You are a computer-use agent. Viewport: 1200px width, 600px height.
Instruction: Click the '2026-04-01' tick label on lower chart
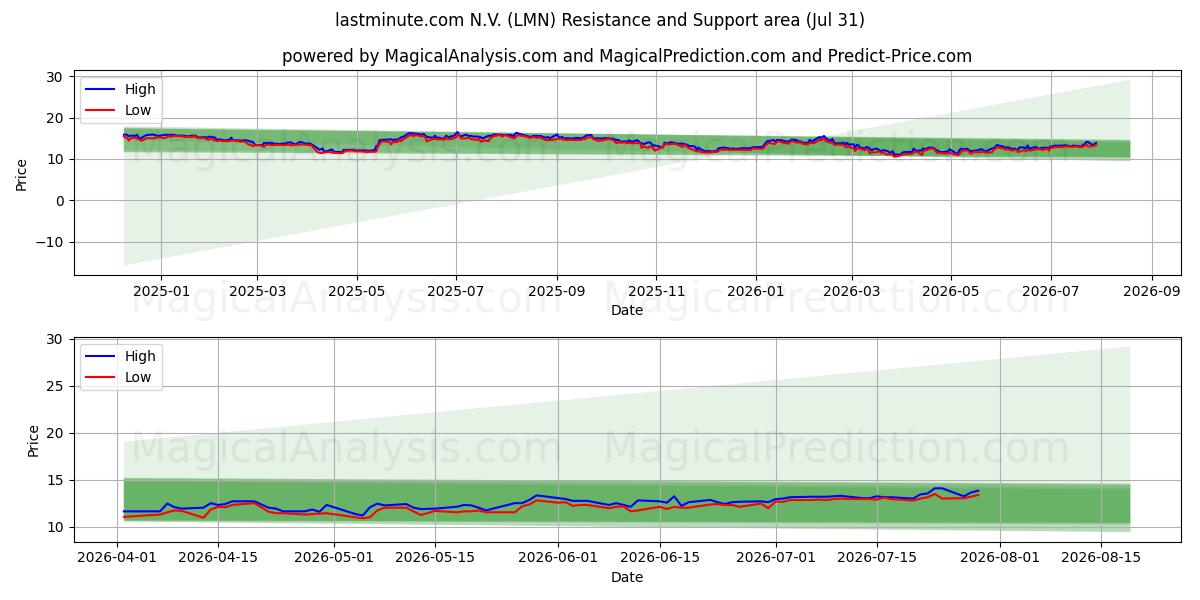point(118,558)
